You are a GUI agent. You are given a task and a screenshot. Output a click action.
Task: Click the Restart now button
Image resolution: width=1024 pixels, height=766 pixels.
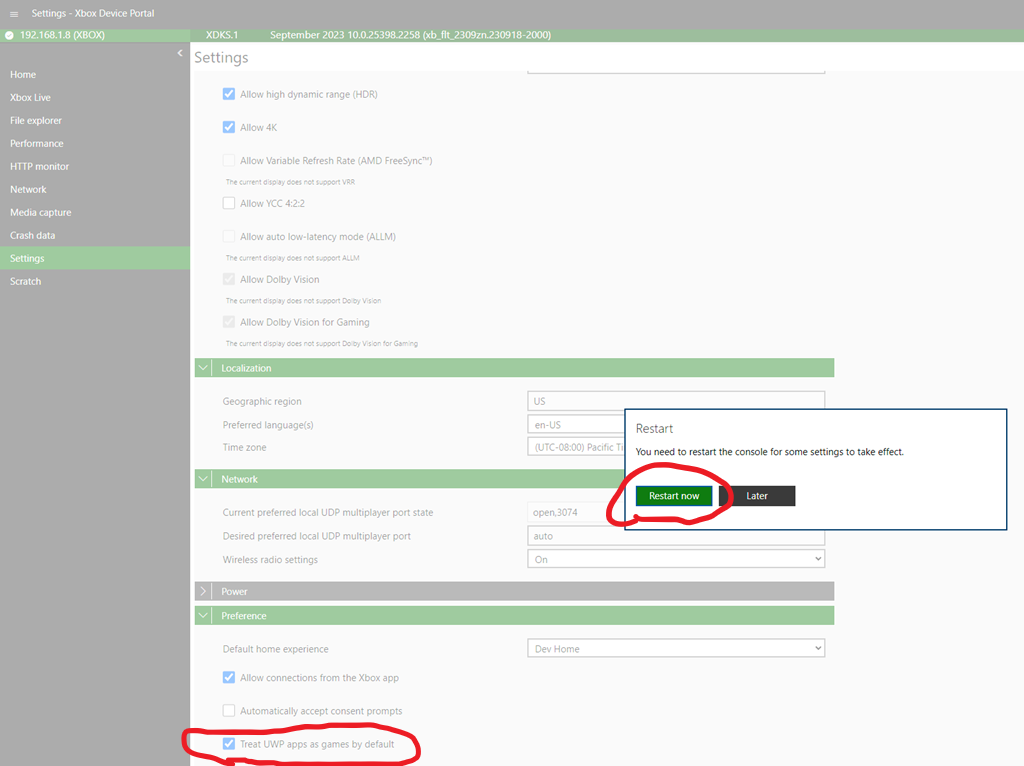point(674,496)
